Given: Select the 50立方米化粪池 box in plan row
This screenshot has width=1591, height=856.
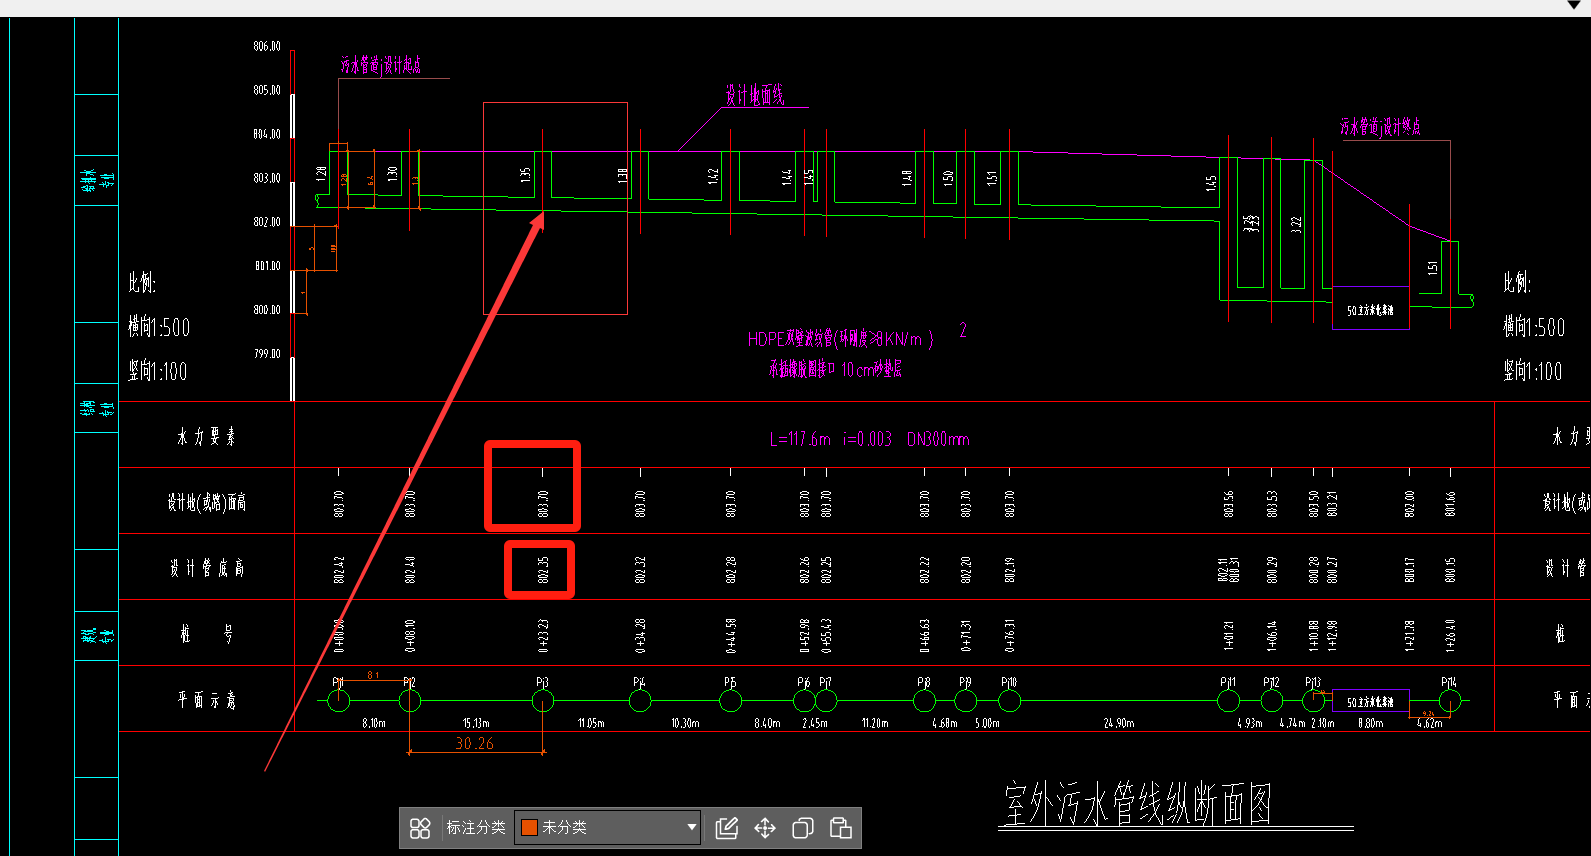Looking at the screenshot, I should (x=1370, y=702).
